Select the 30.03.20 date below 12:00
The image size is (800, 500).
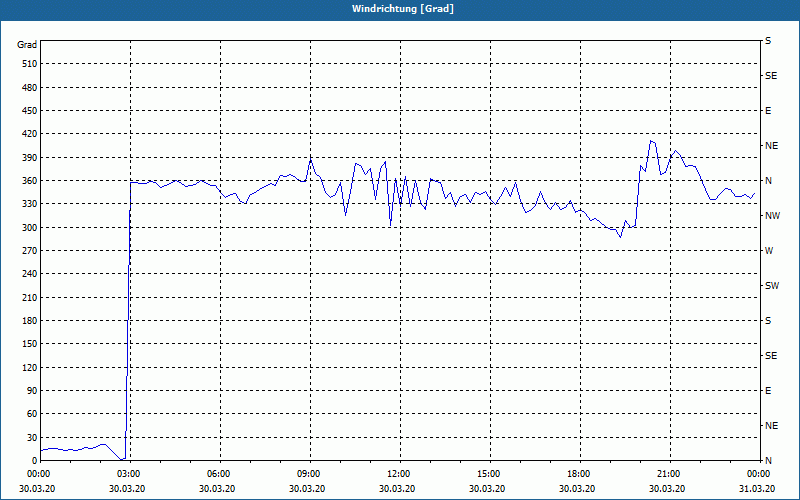tap(397, 489)
